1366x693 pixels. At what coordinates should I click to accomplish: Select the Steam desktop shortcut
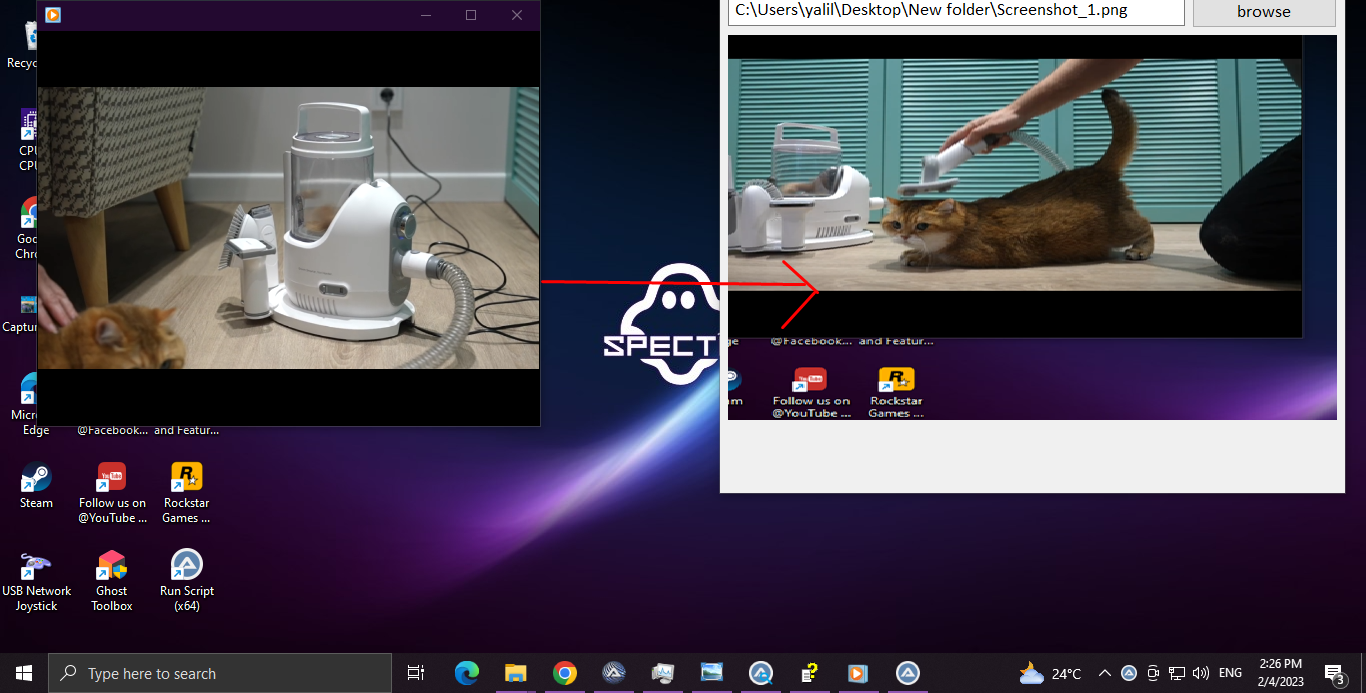(36, 486)
